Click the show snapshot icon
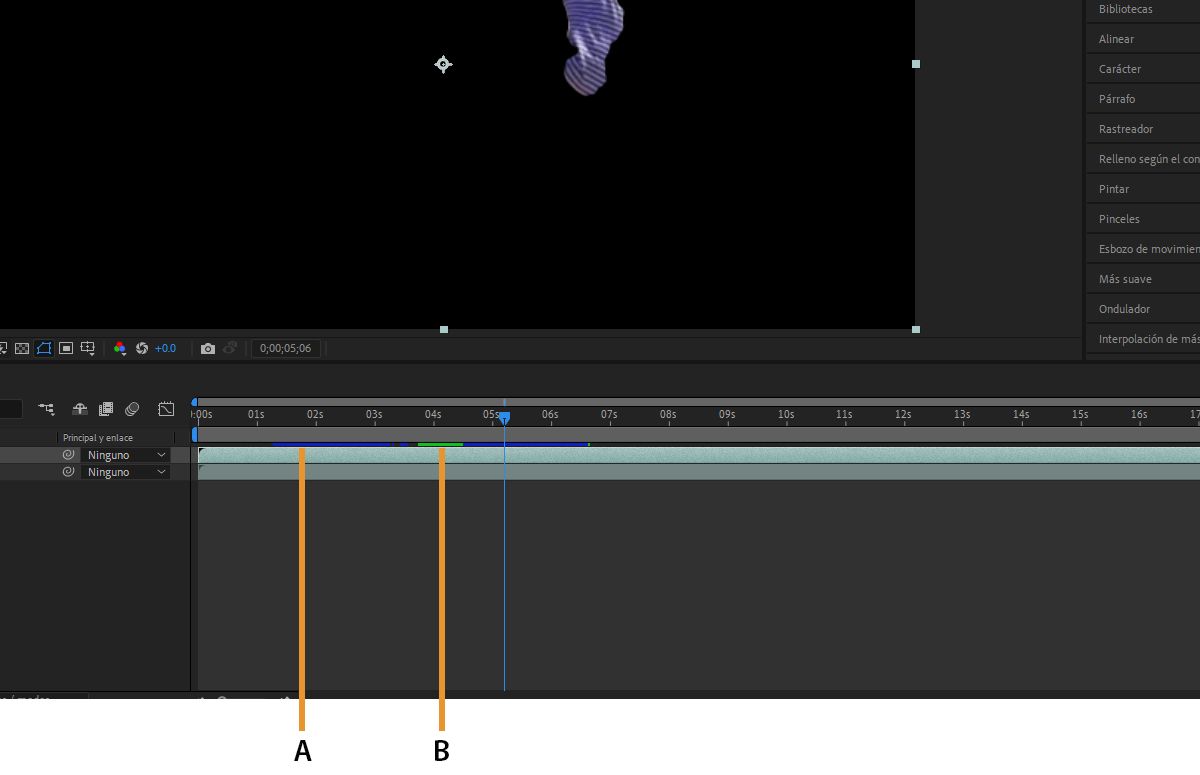Screen dimensions: 1200x775 click(230, 348)
